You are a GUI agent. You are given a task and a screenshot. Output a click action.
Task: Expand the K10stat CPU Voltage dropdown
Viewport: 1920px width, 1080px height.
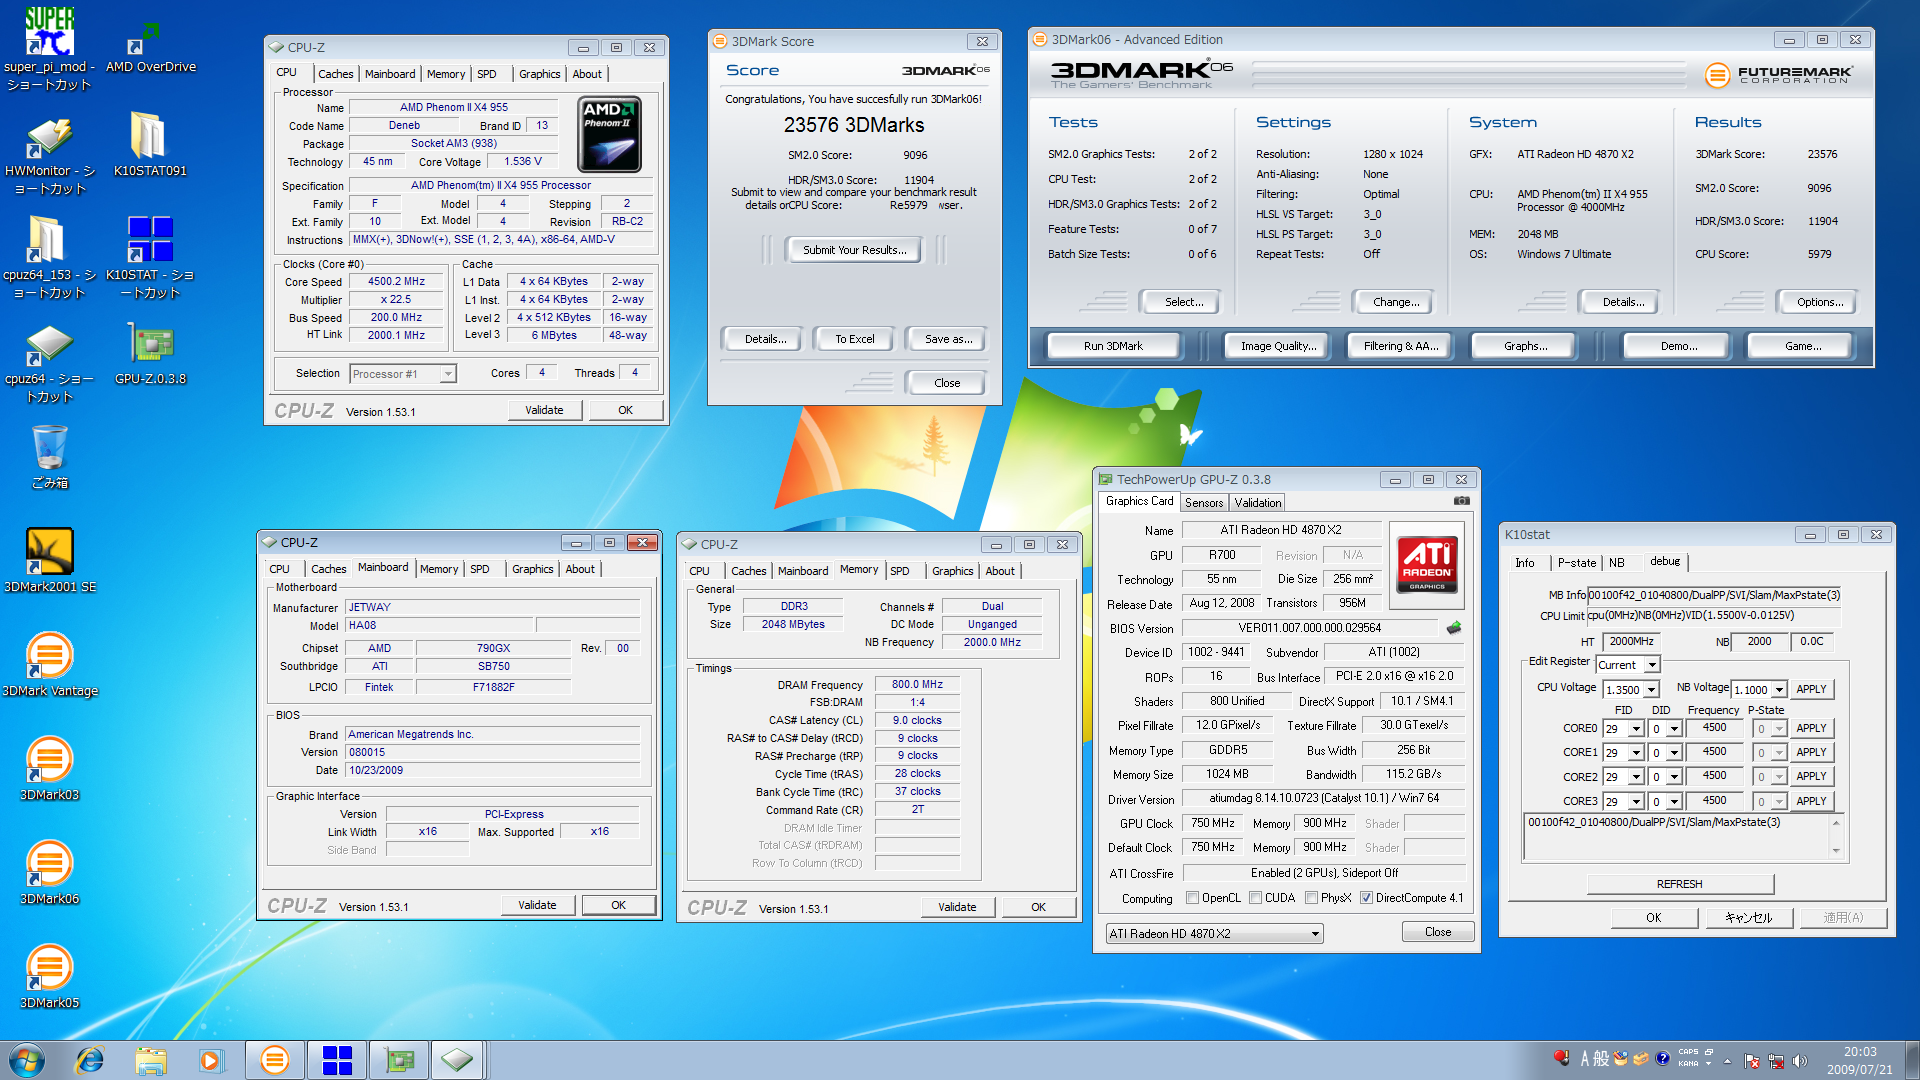tap(1651, 690)
